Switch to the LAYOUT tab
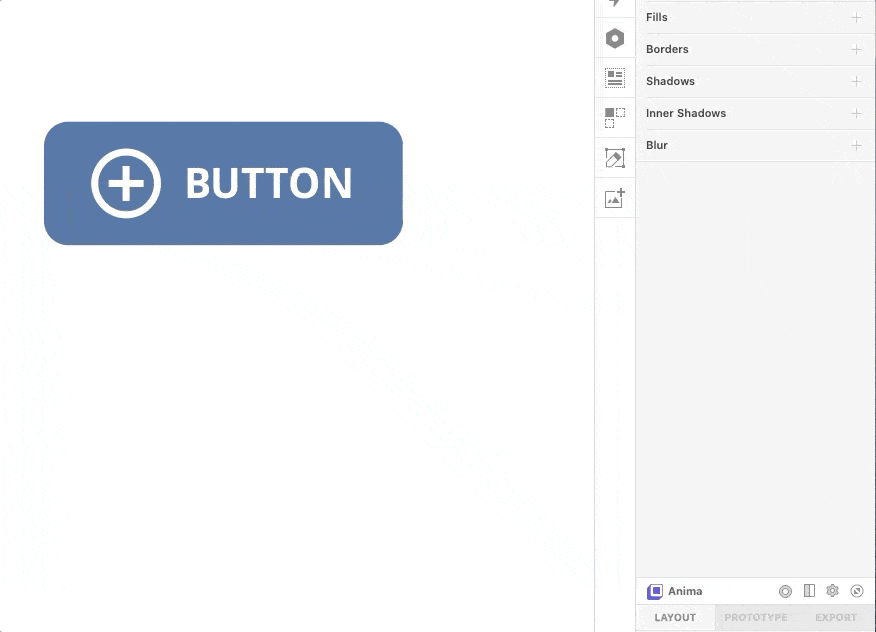This screenshot has height=632, width=876. (x=675, y=617)
